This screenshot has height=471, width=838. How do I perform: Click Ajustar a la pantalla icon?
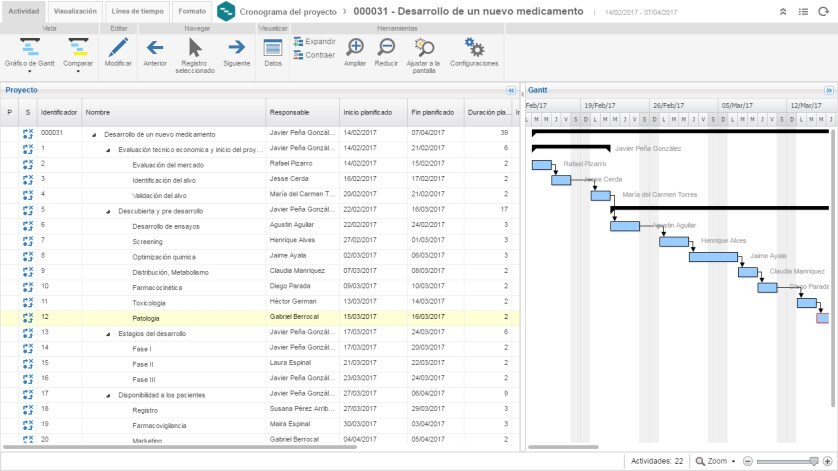(424, 48)
